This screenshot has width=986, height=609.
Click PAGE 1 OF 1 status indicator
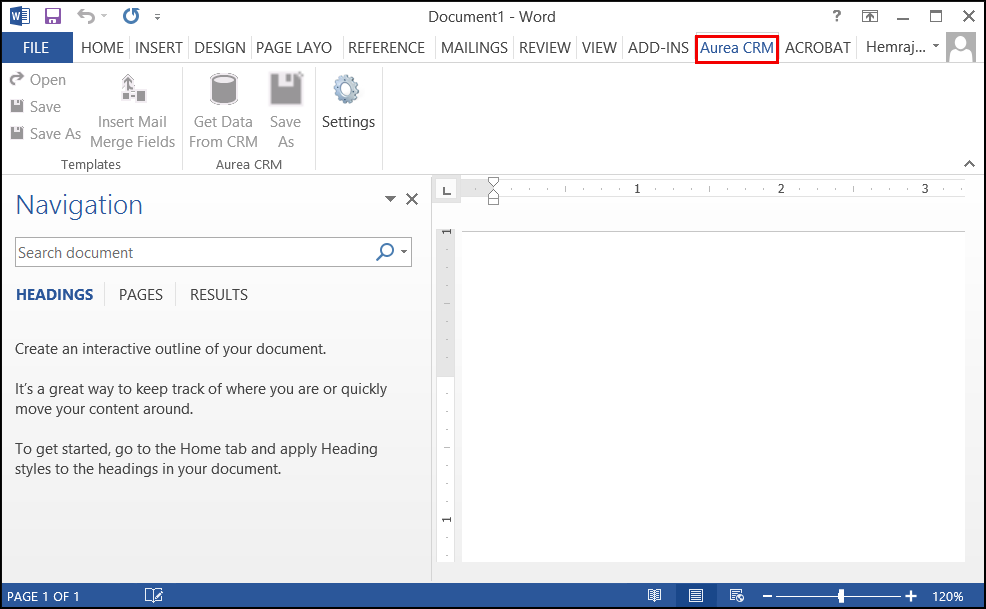(43, 596)
